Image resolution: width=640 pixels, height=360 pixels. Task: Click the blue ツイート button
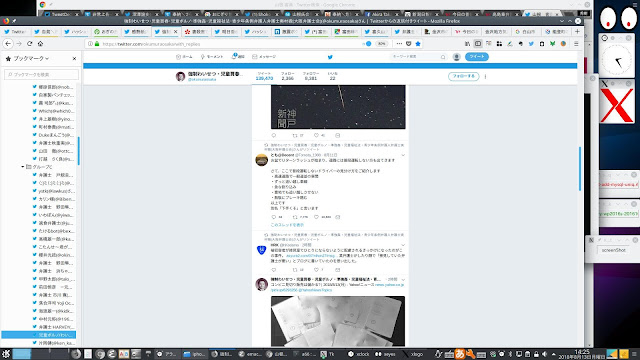tap(476, 57)
